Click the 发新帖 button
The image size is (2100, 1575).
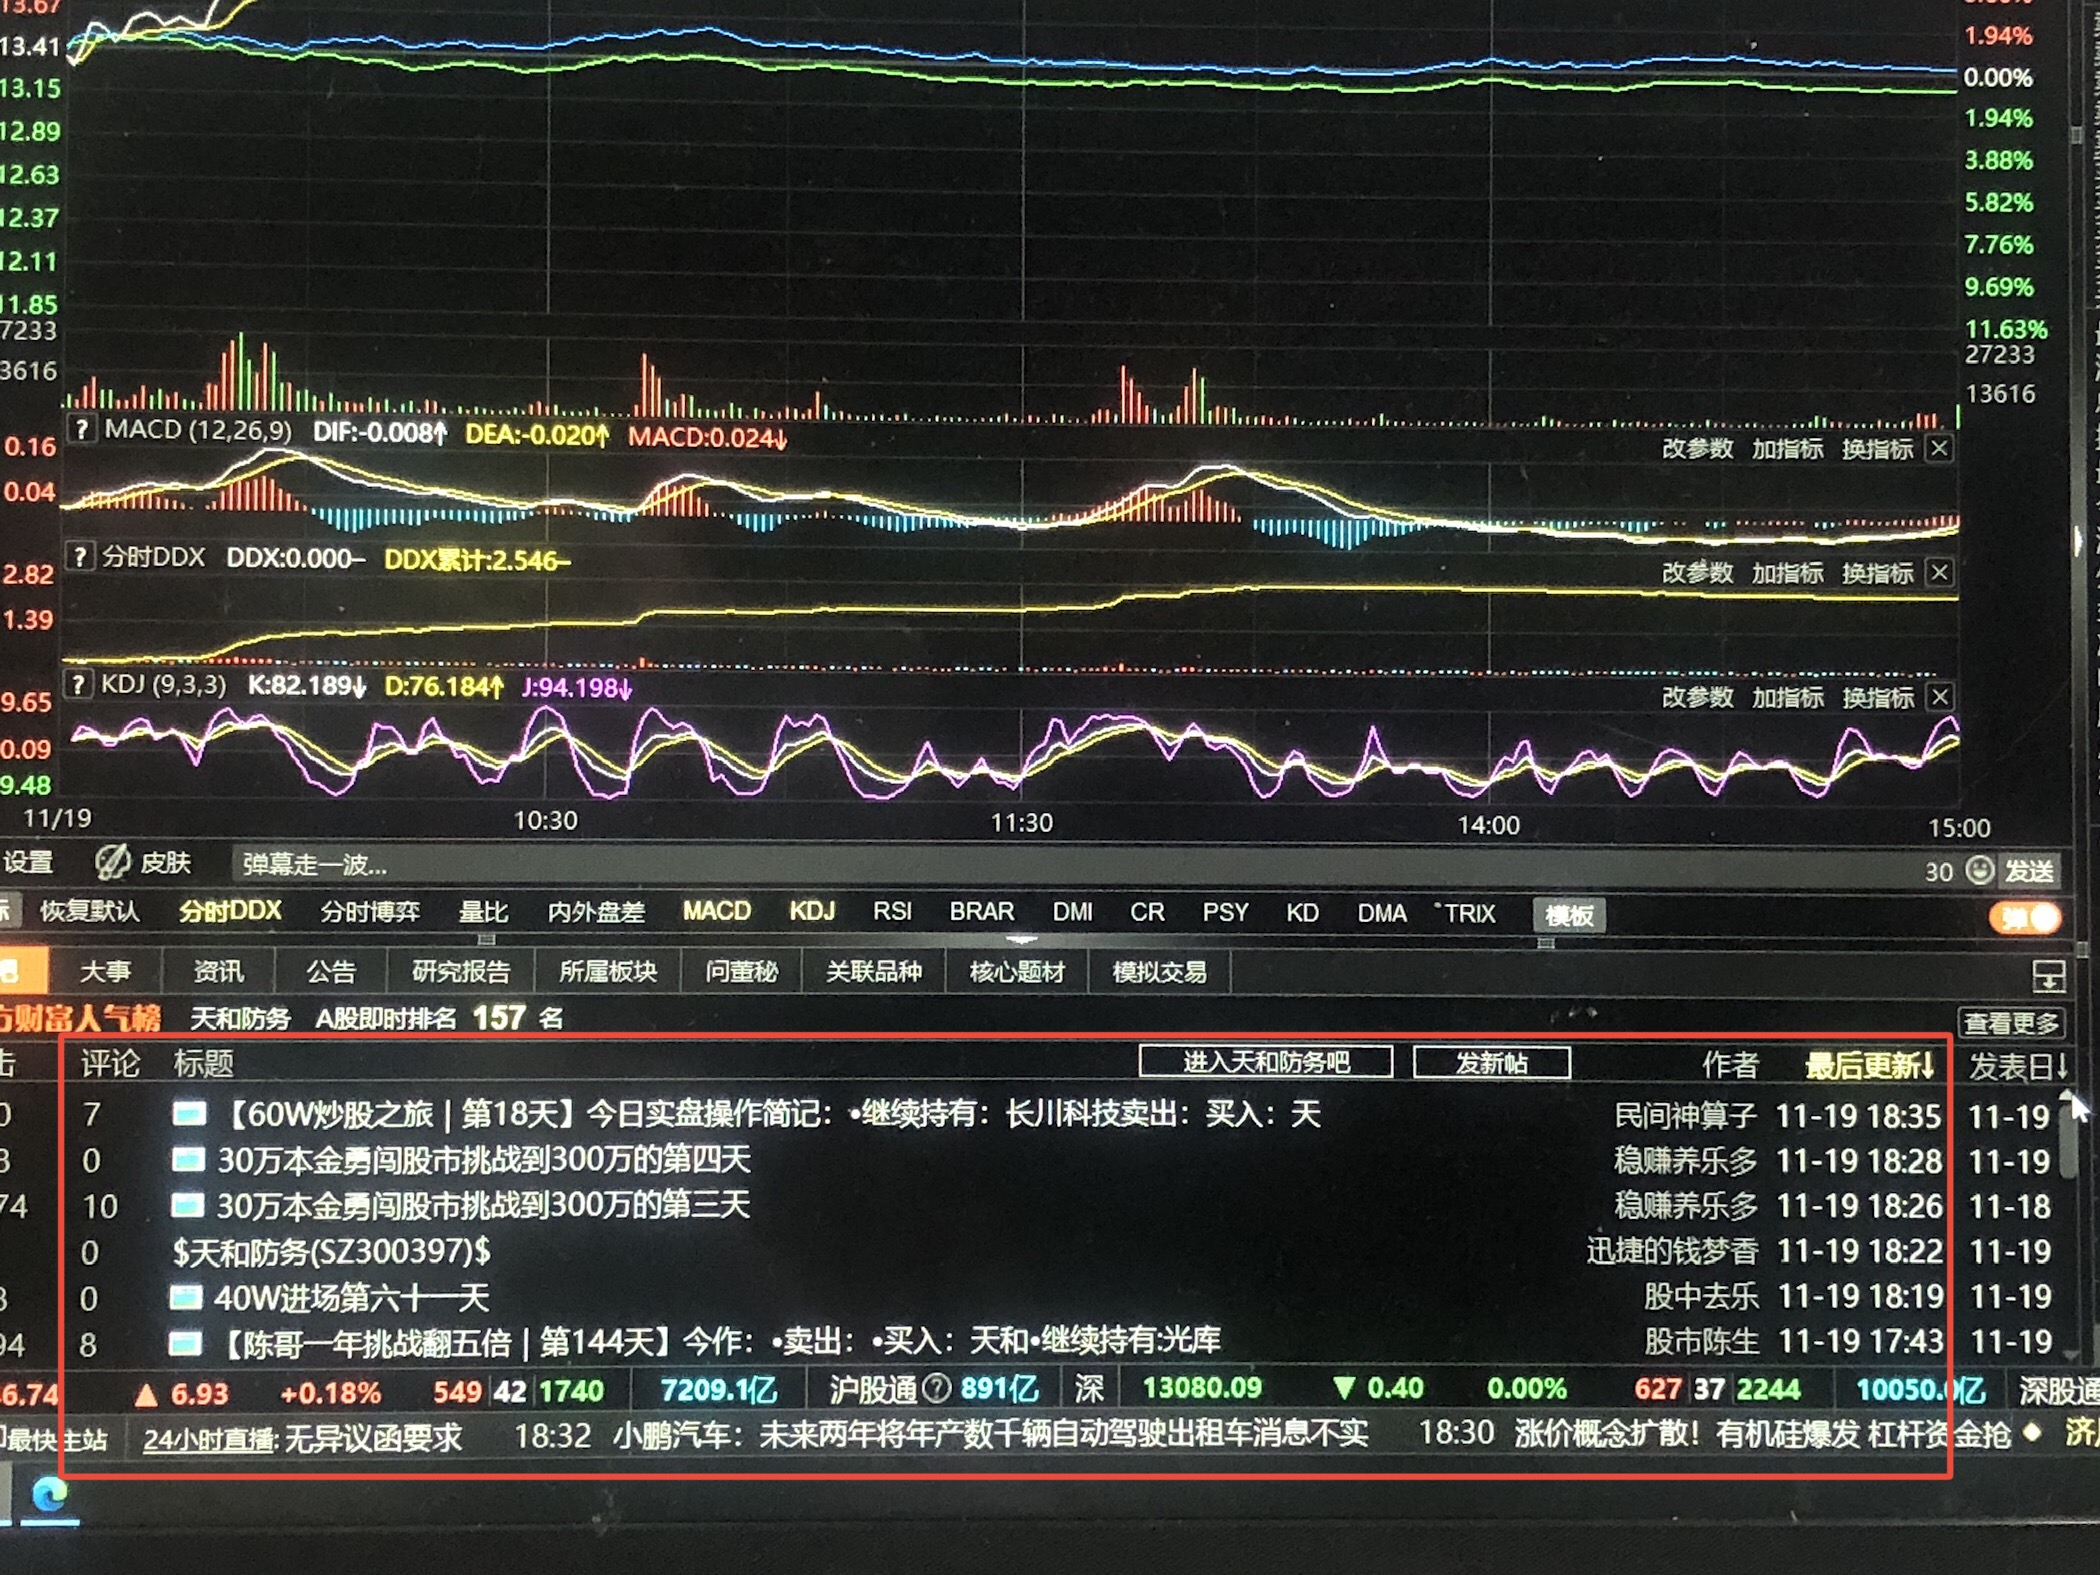1490,1062
